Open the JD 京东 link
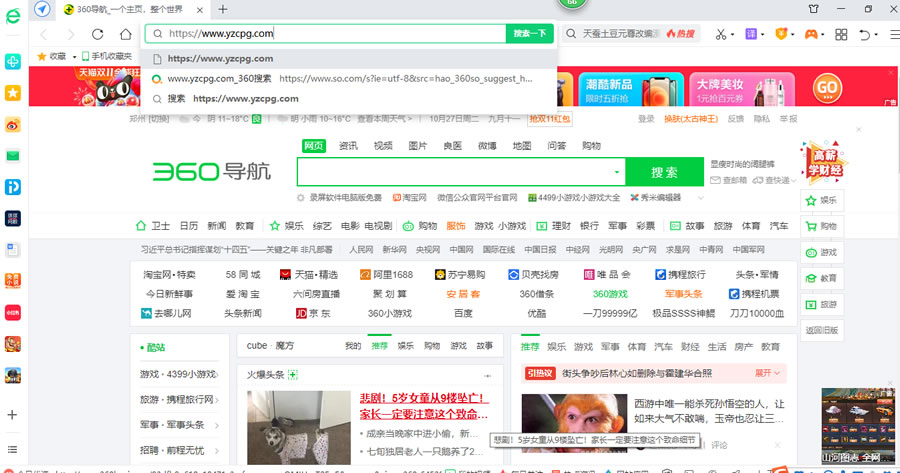This screenshot has width=900, height=473. pyautogui.click(x=313, y=313)
